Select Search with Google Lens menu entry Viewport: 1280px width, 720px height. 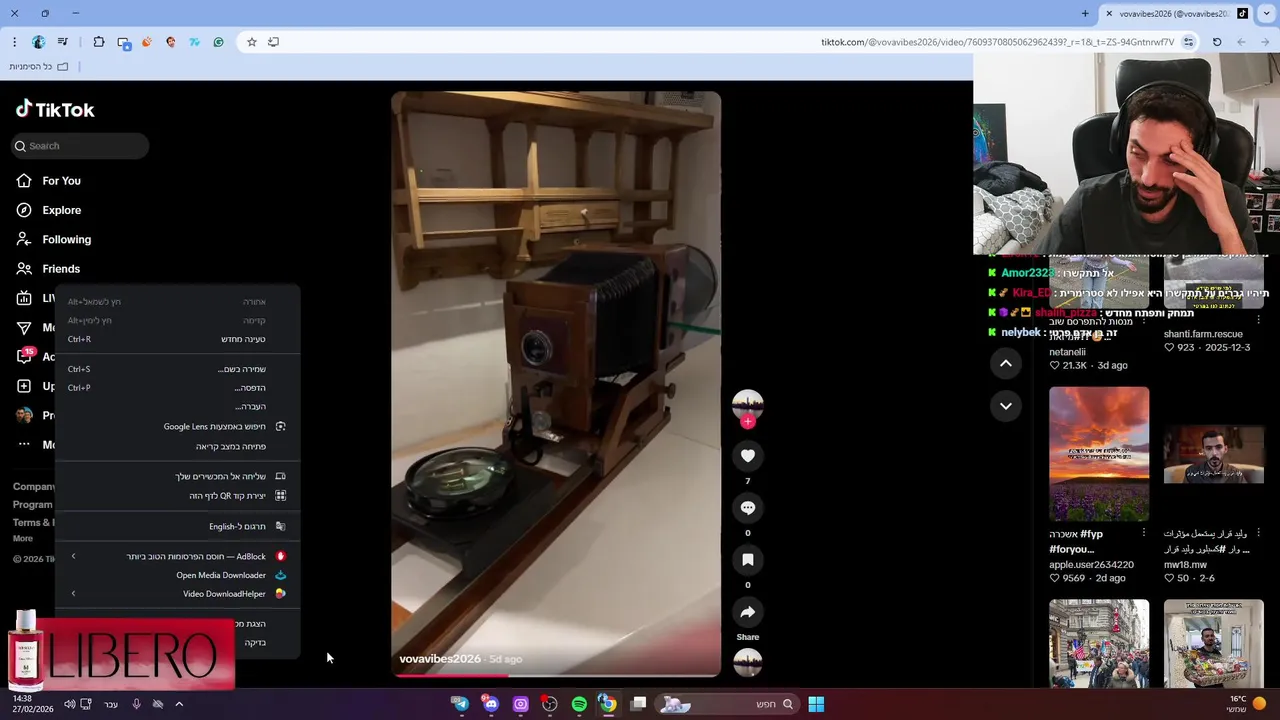coord(177,426)
